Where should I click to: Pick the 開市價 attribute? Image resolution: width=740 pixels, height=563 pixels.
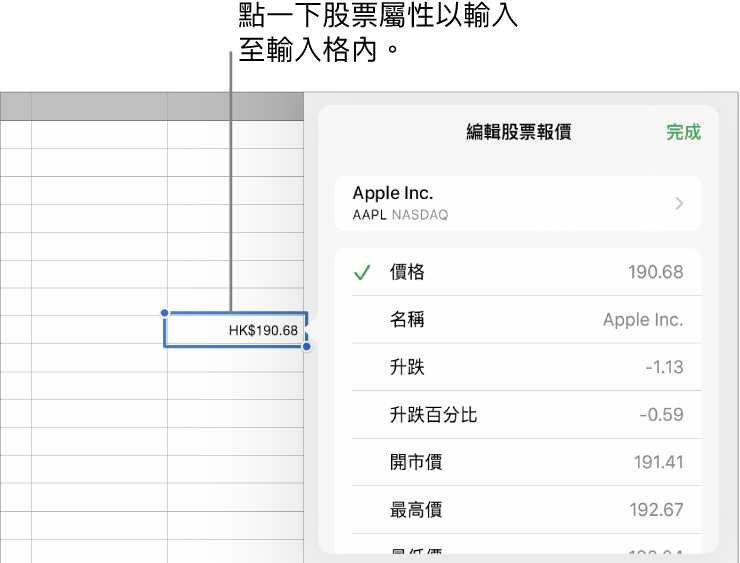tap(518, 462)
